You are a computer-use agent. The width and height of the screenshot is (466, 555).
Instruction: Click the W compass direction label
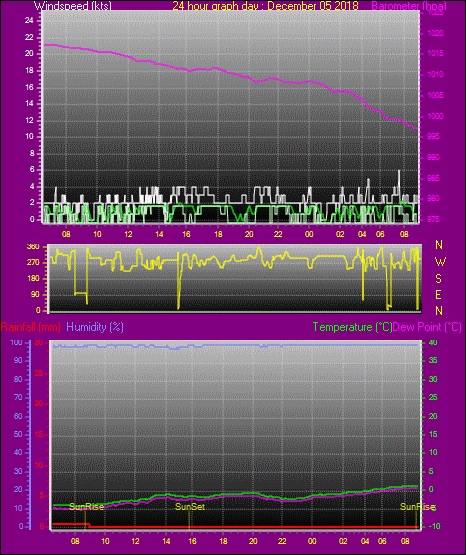point(440,262)
